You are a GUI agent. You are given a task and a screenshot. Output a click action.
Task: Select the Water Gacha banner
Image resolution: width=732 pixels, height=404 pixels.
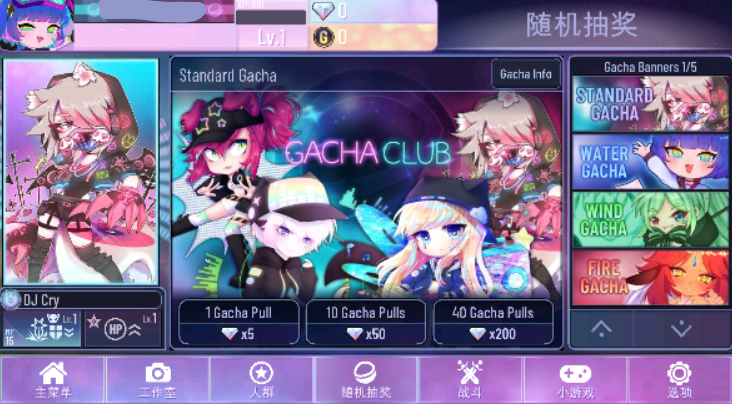tap(650, 162)
